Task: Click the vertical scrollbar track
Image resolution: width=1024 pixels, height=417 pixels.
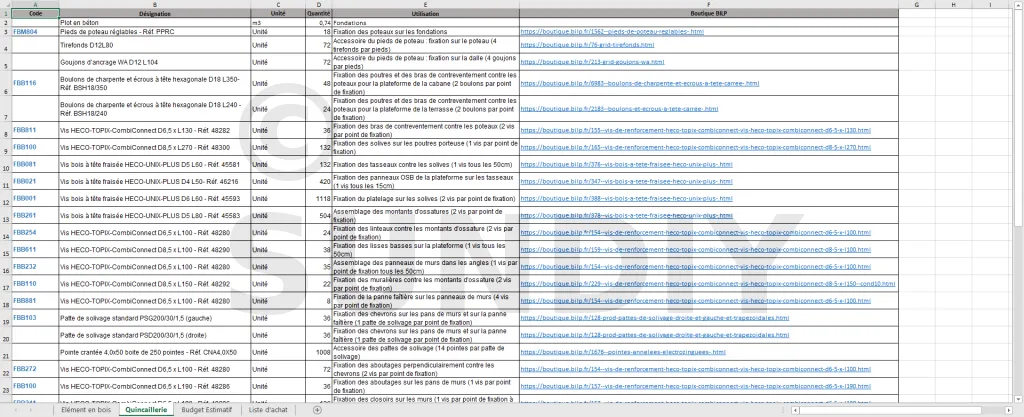Action: [x=1018, y=200]
